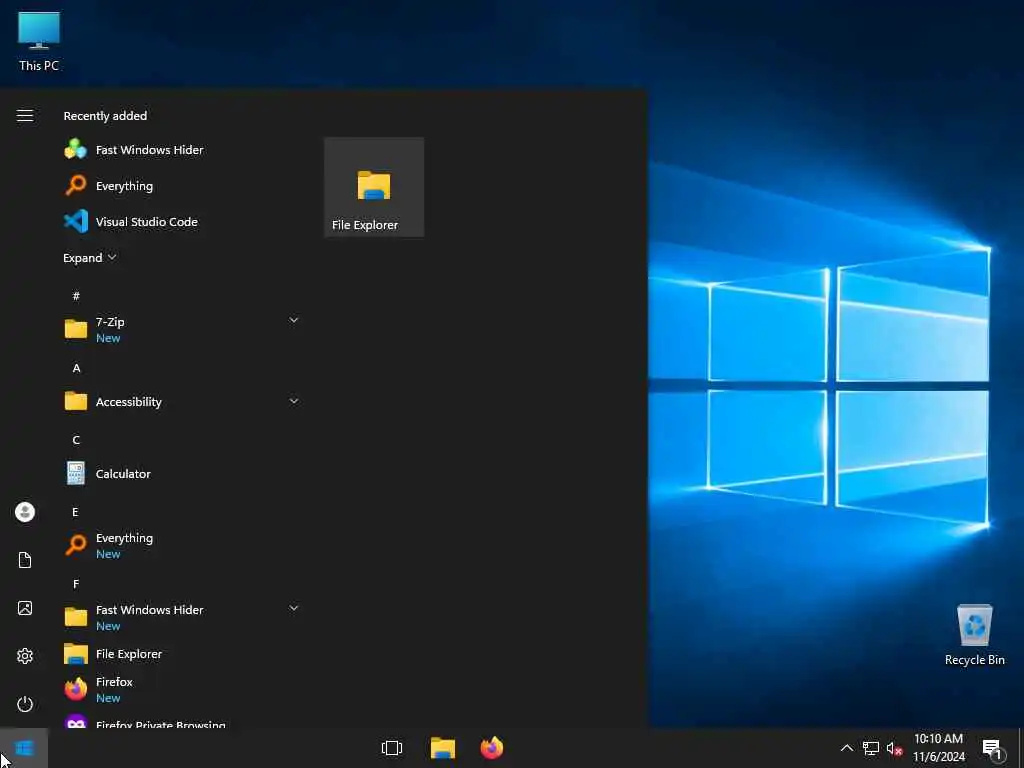
Task: Open File Explorer from the app list
Action: pos(182,654)
